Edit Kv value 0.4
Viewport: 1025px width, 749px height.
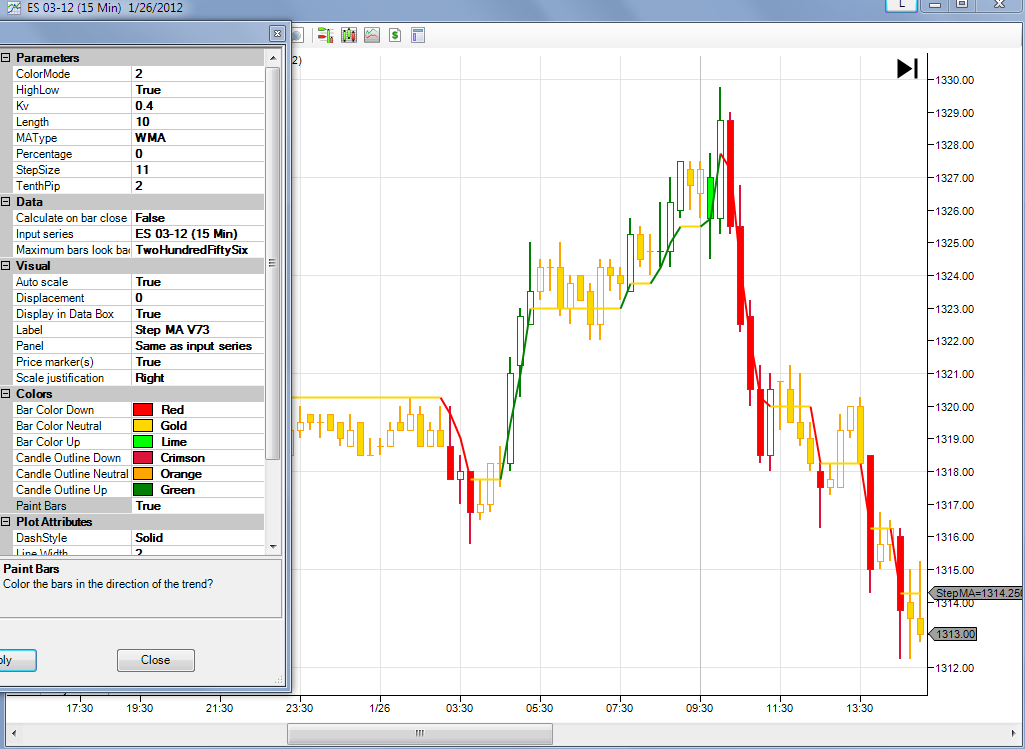pos(198,106)
